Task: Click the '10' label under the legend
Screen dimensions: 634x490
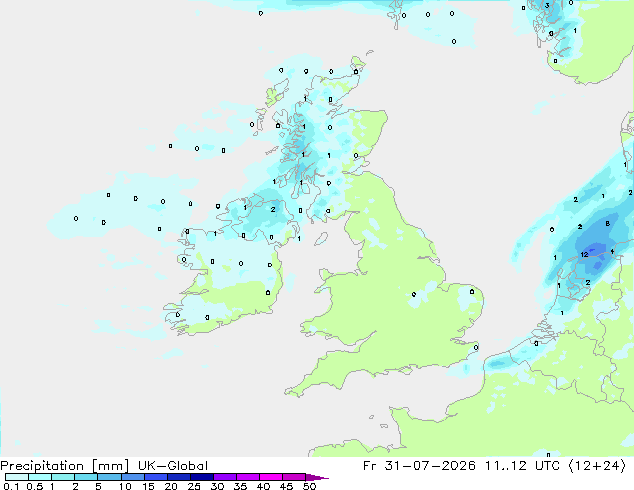Action: pyautogui.click(x=125, y=486)
